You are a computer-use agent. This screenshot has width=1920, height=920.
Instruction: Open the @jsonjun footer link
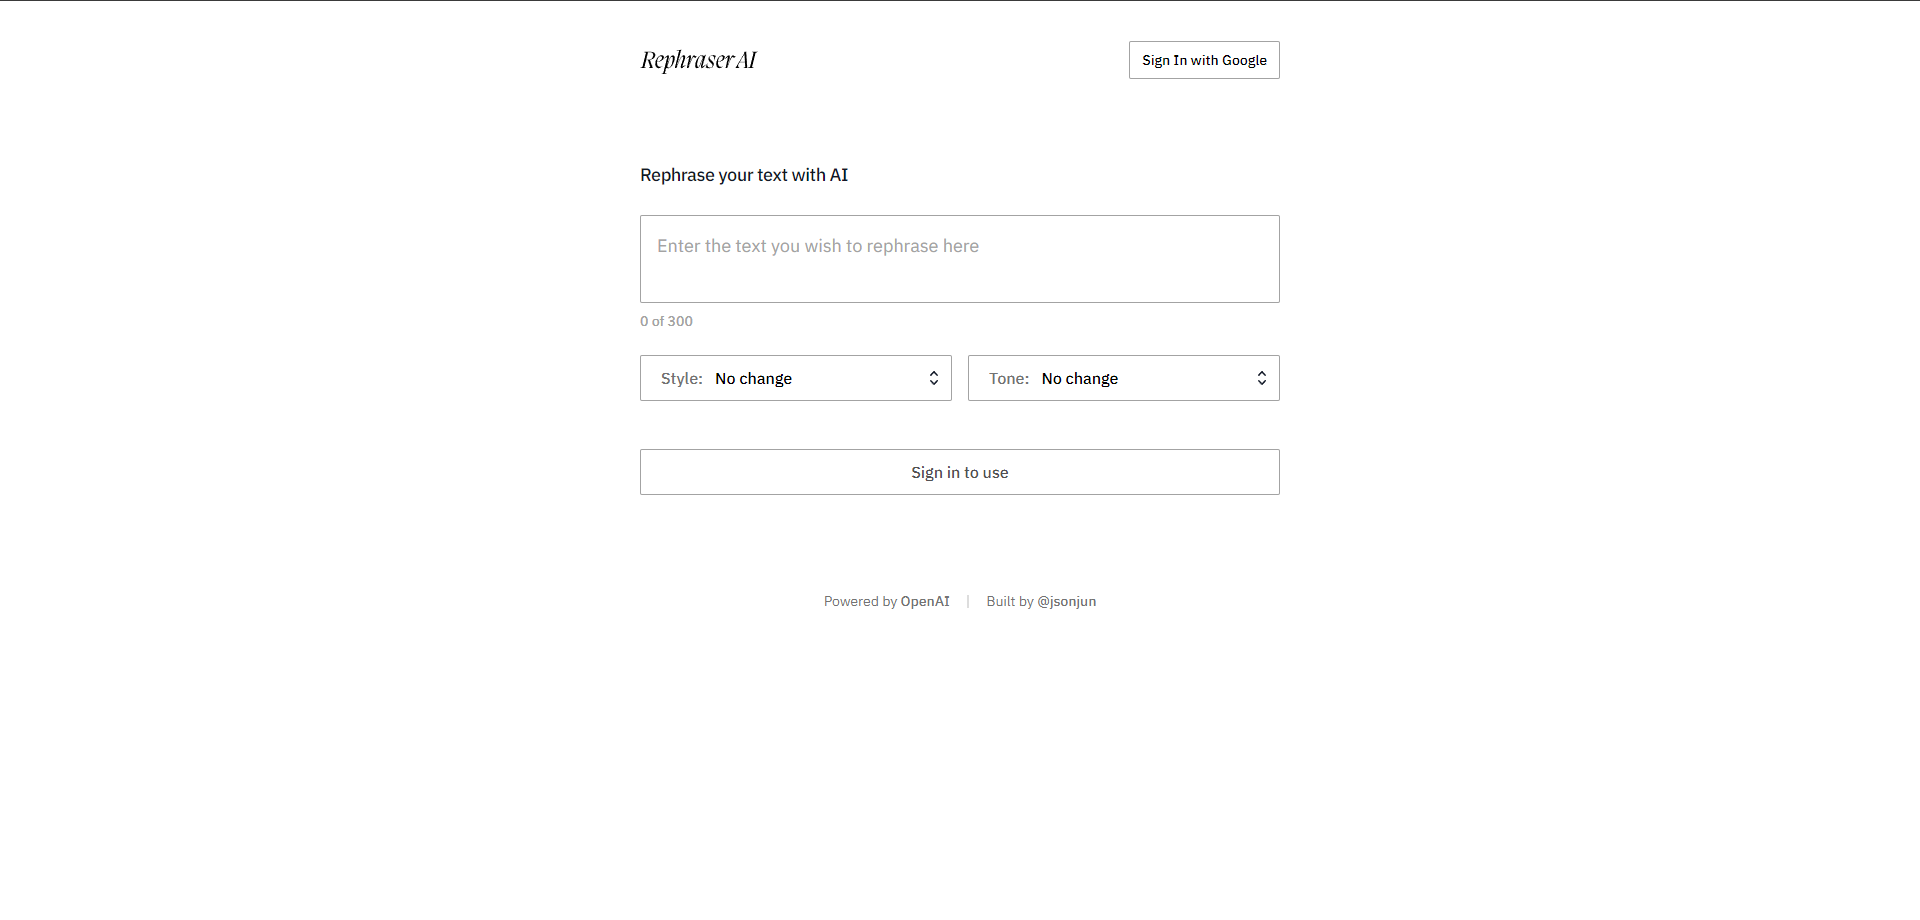pos(1067,601)
